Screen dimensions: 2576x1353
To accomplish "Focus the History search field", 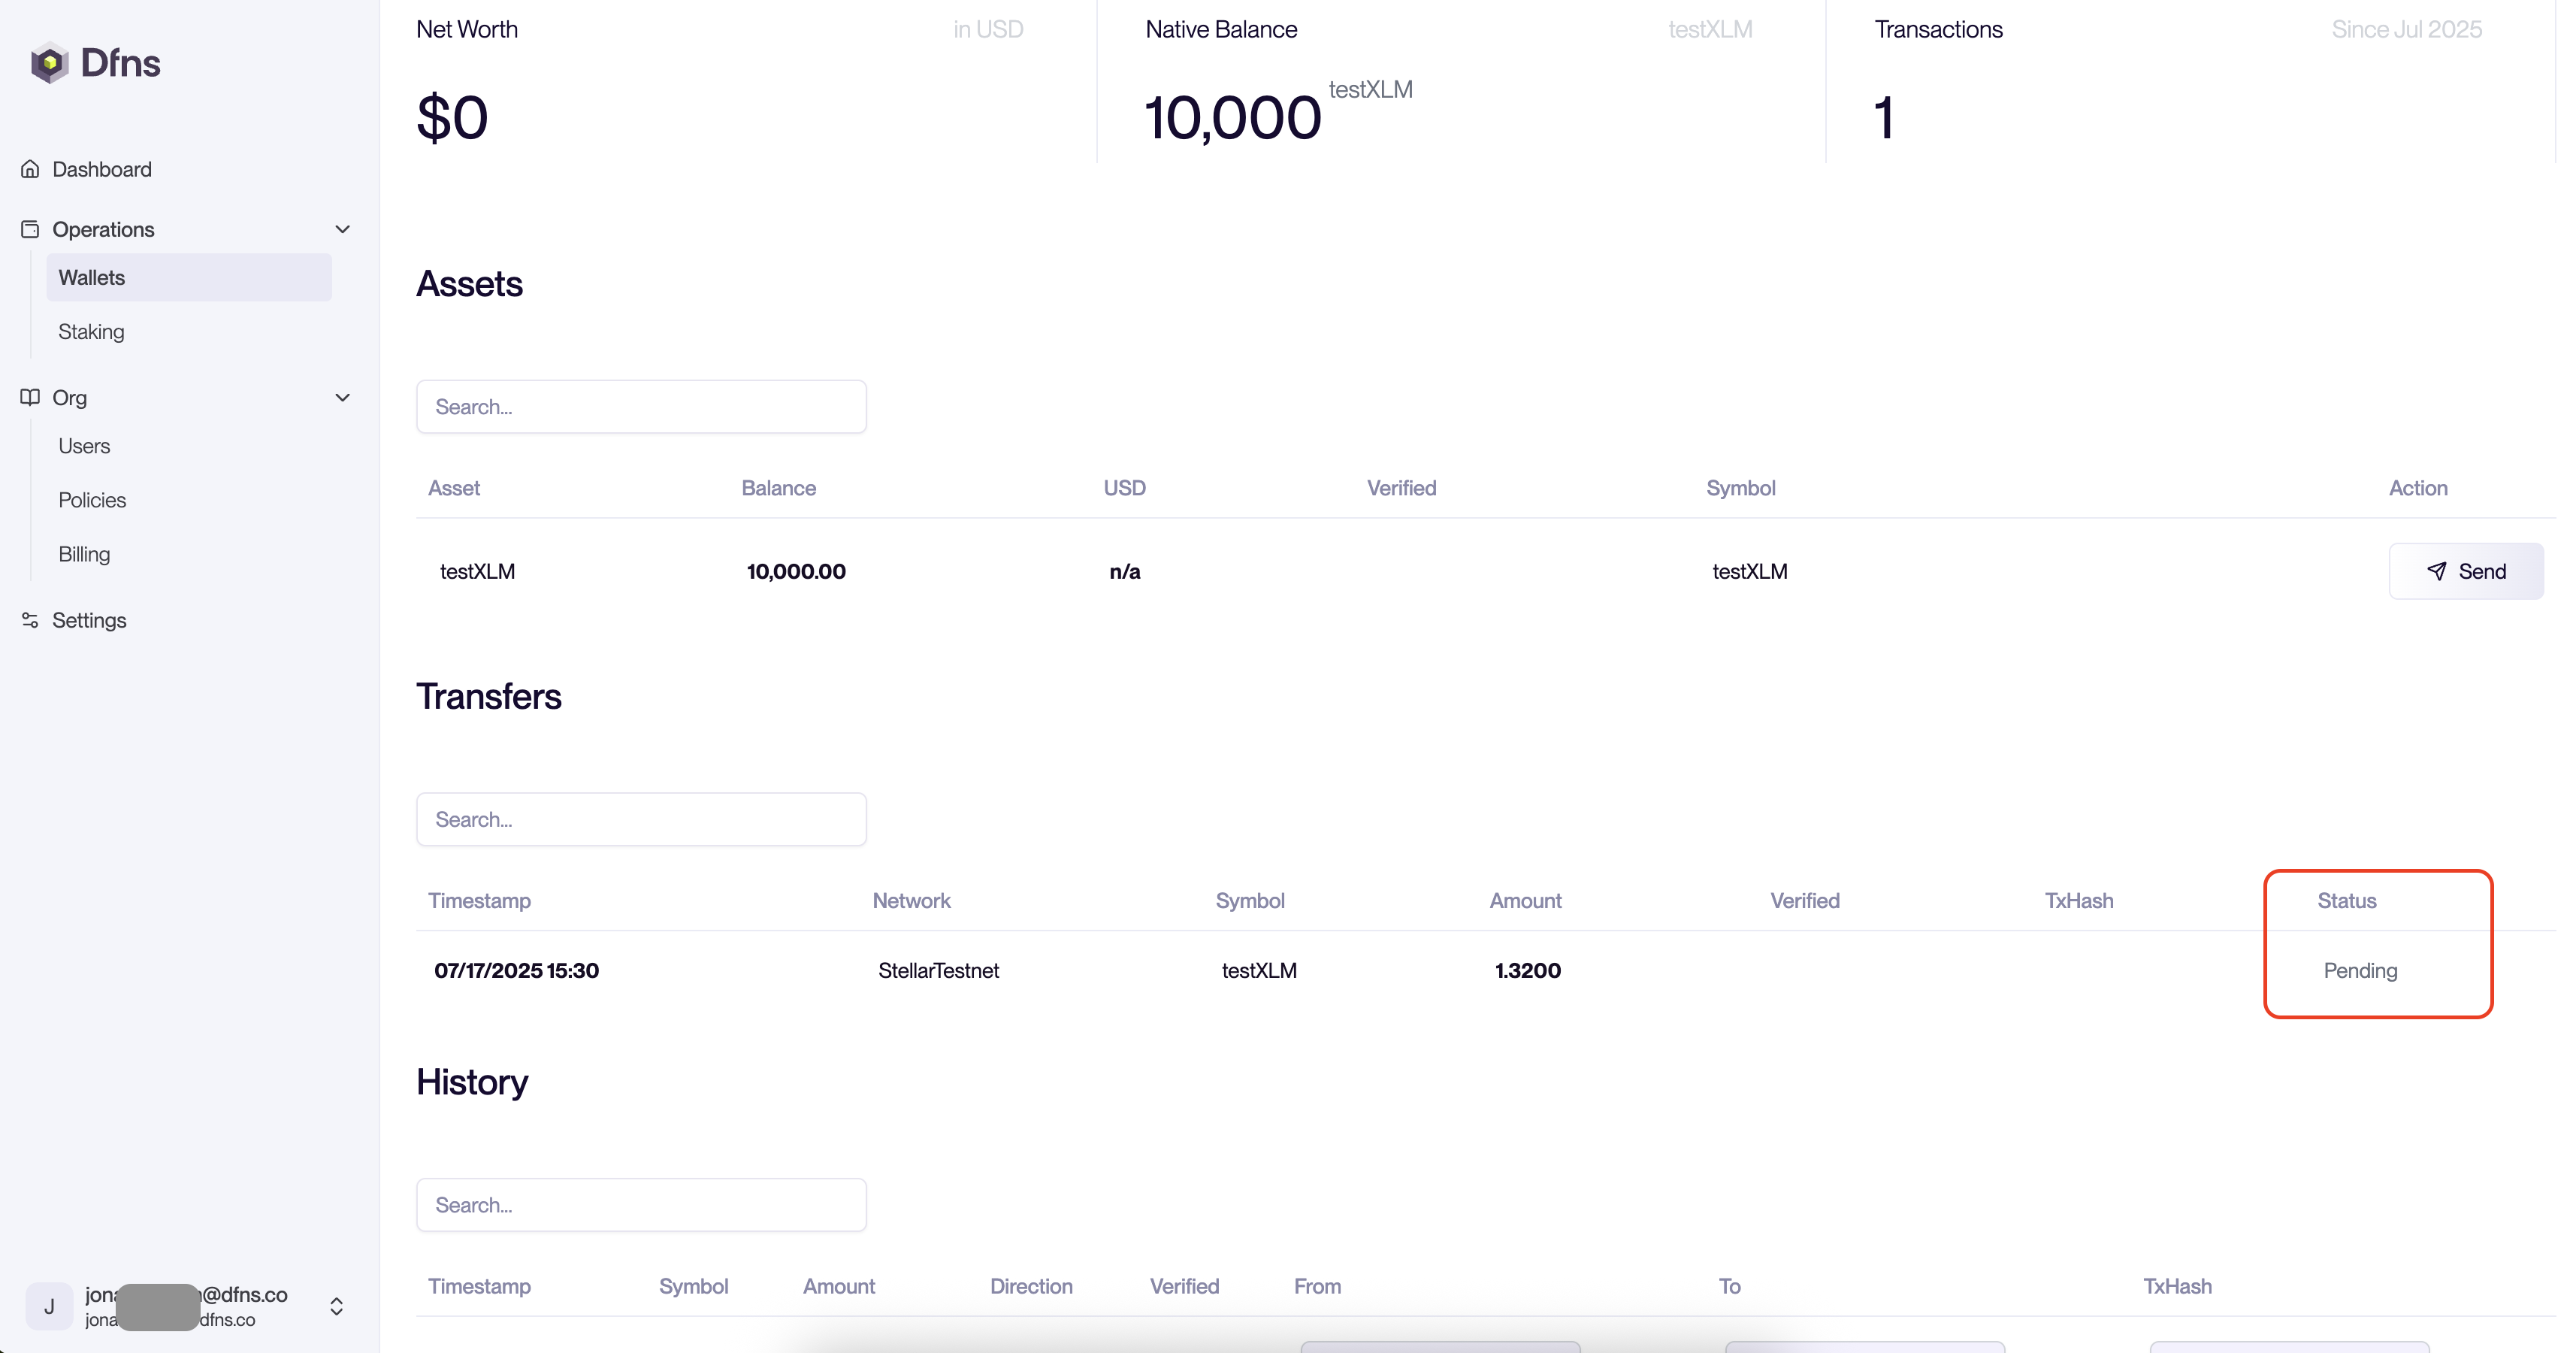I will [641, 1205].
